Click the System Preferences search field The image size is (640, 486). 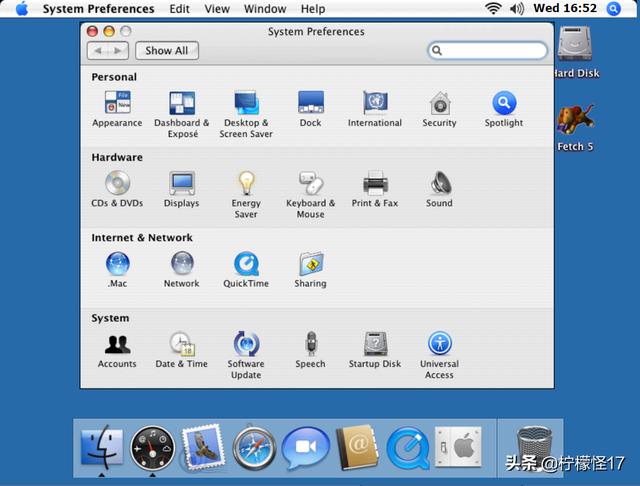tap(488, 50)
